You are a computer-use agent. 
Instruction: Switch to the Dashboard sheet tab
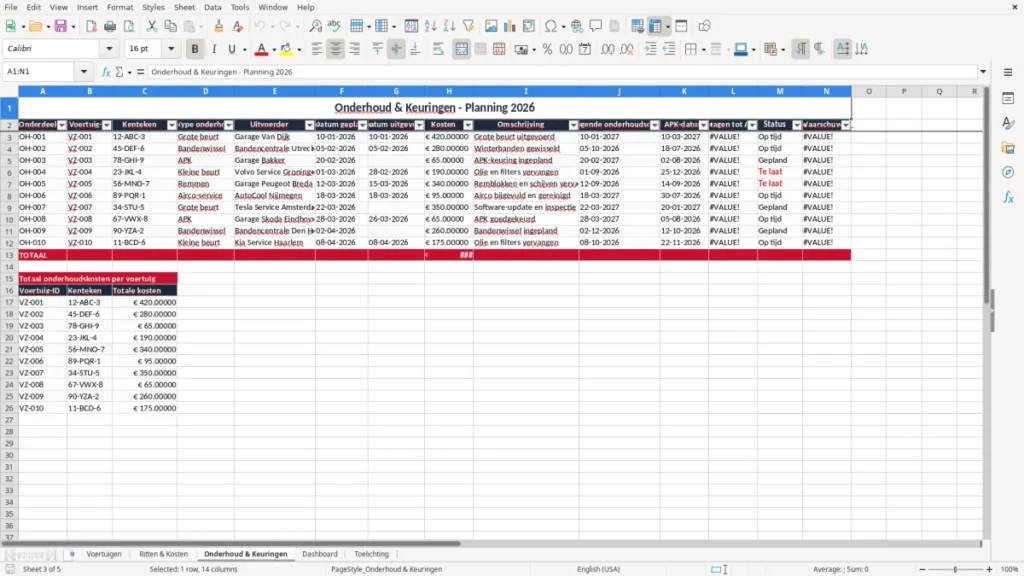319,554
